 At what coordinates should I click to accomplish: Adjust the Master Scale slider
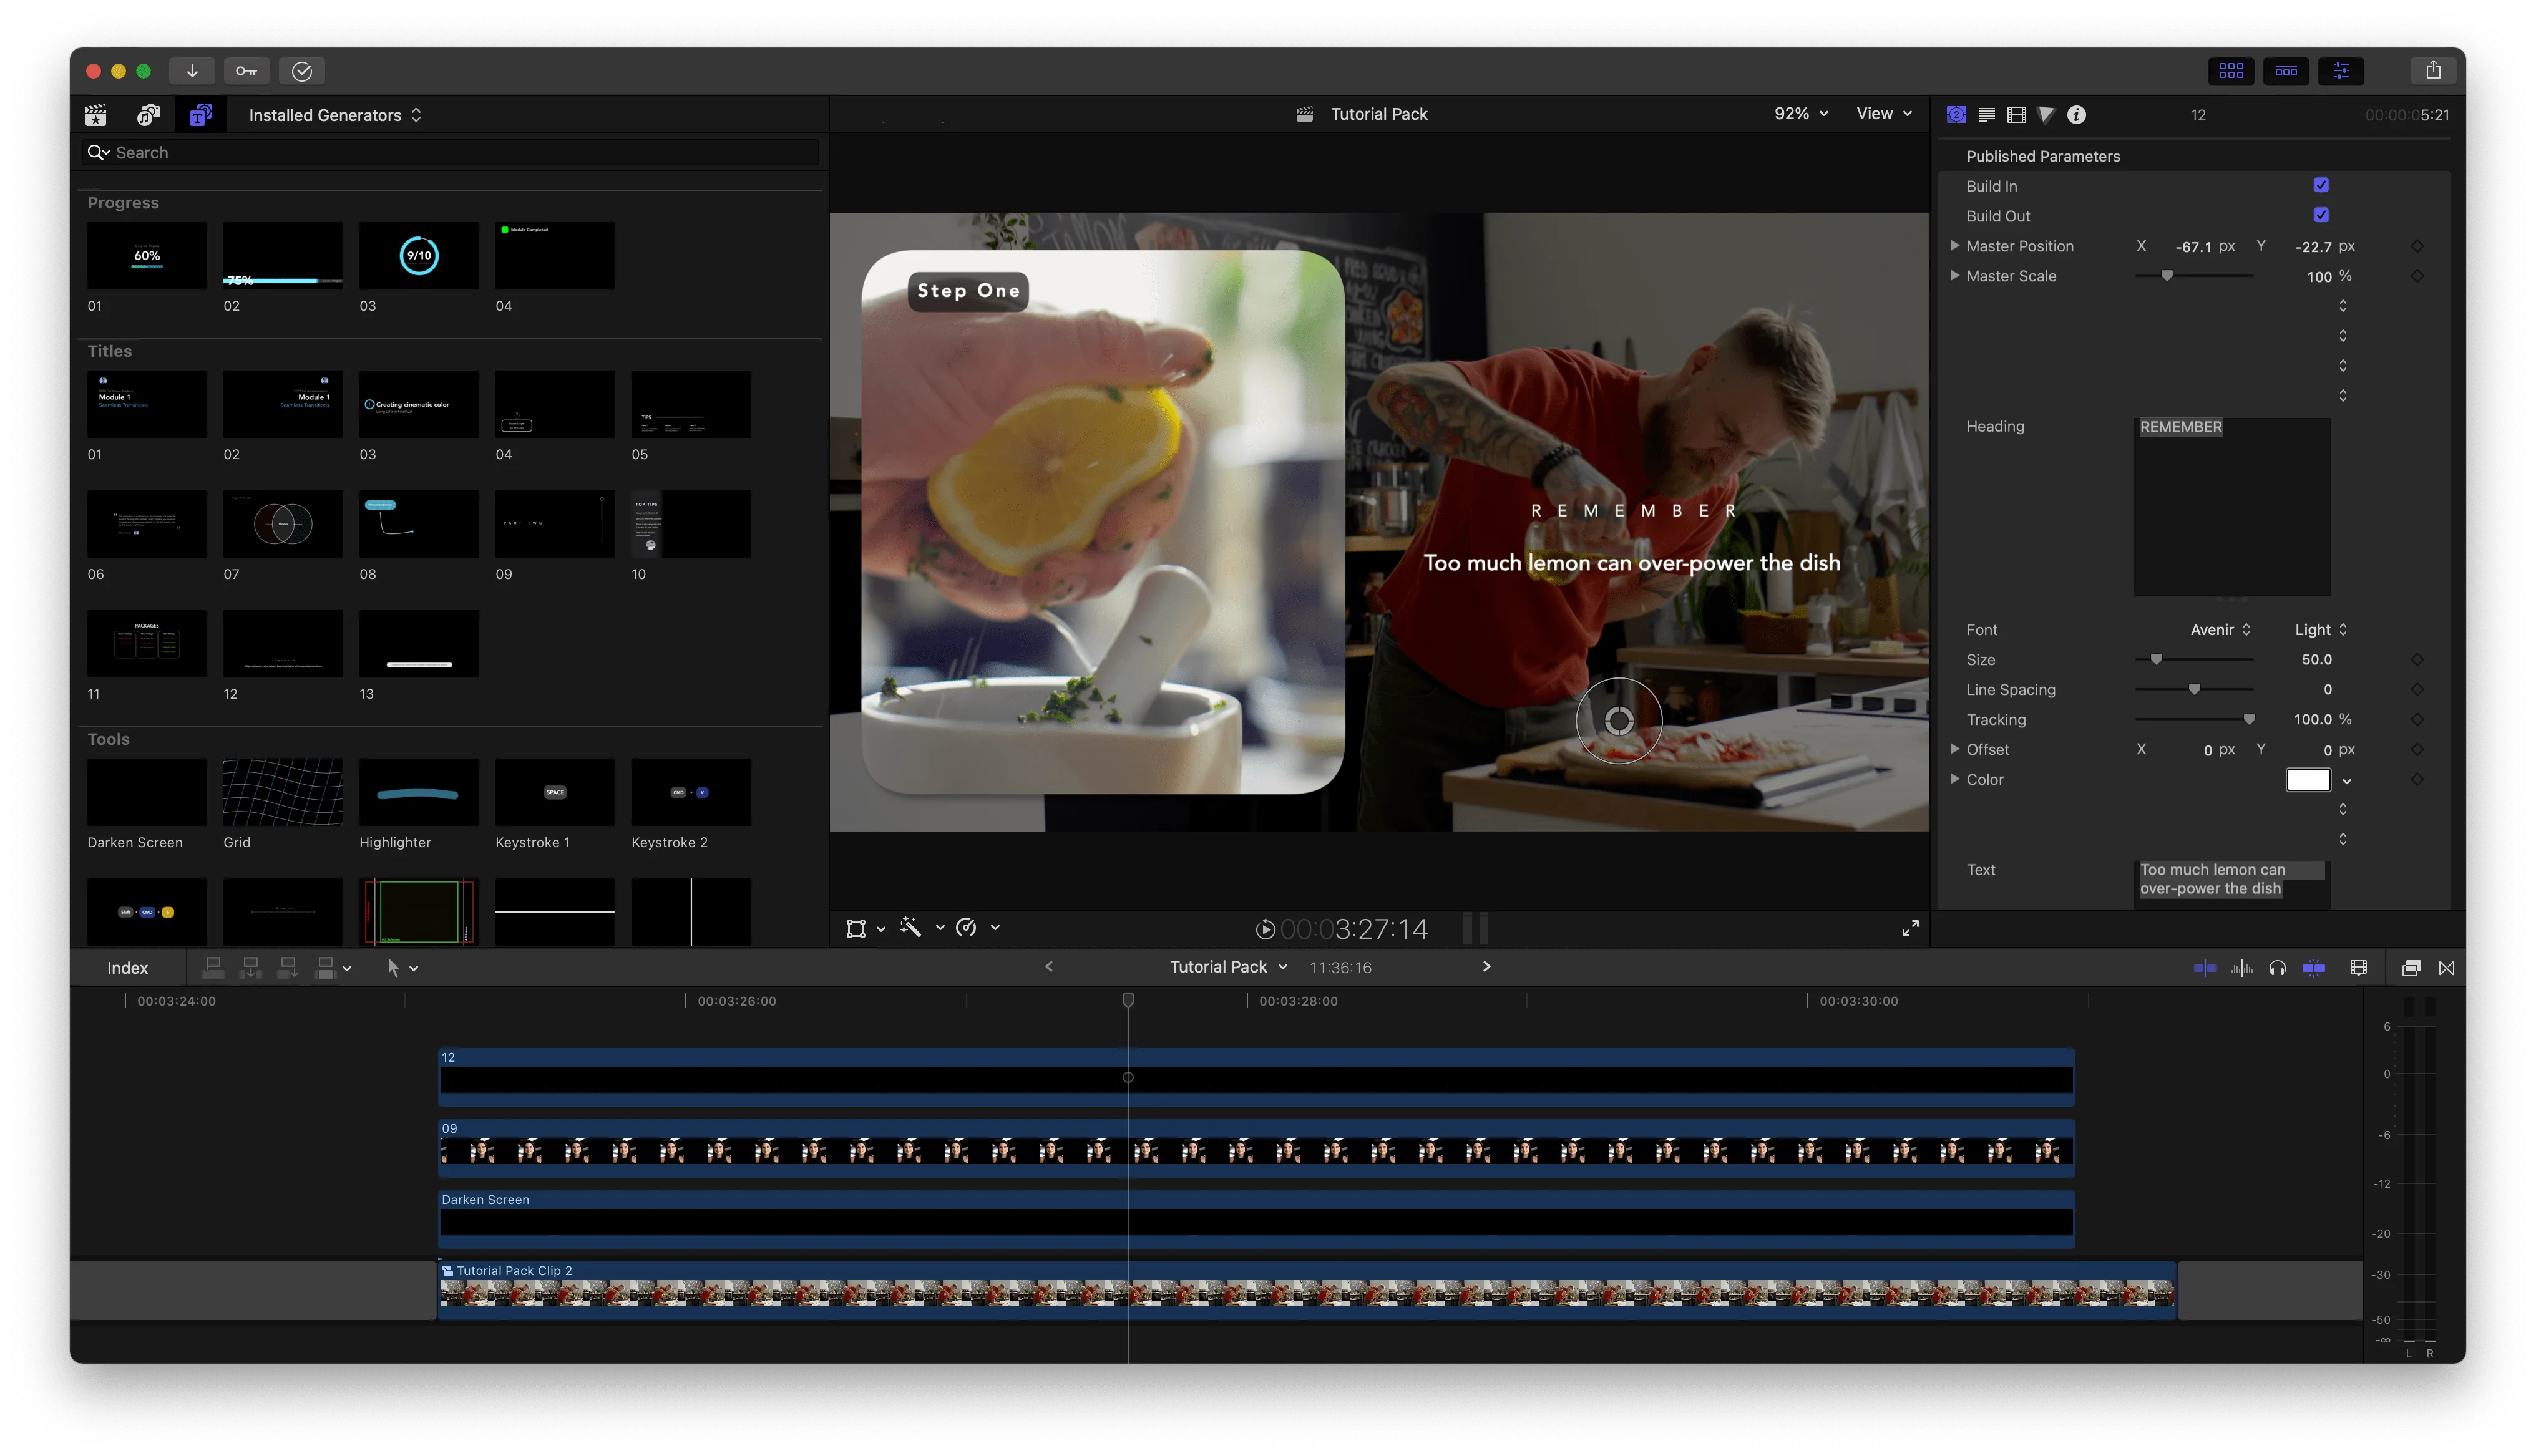[2167, 276]
